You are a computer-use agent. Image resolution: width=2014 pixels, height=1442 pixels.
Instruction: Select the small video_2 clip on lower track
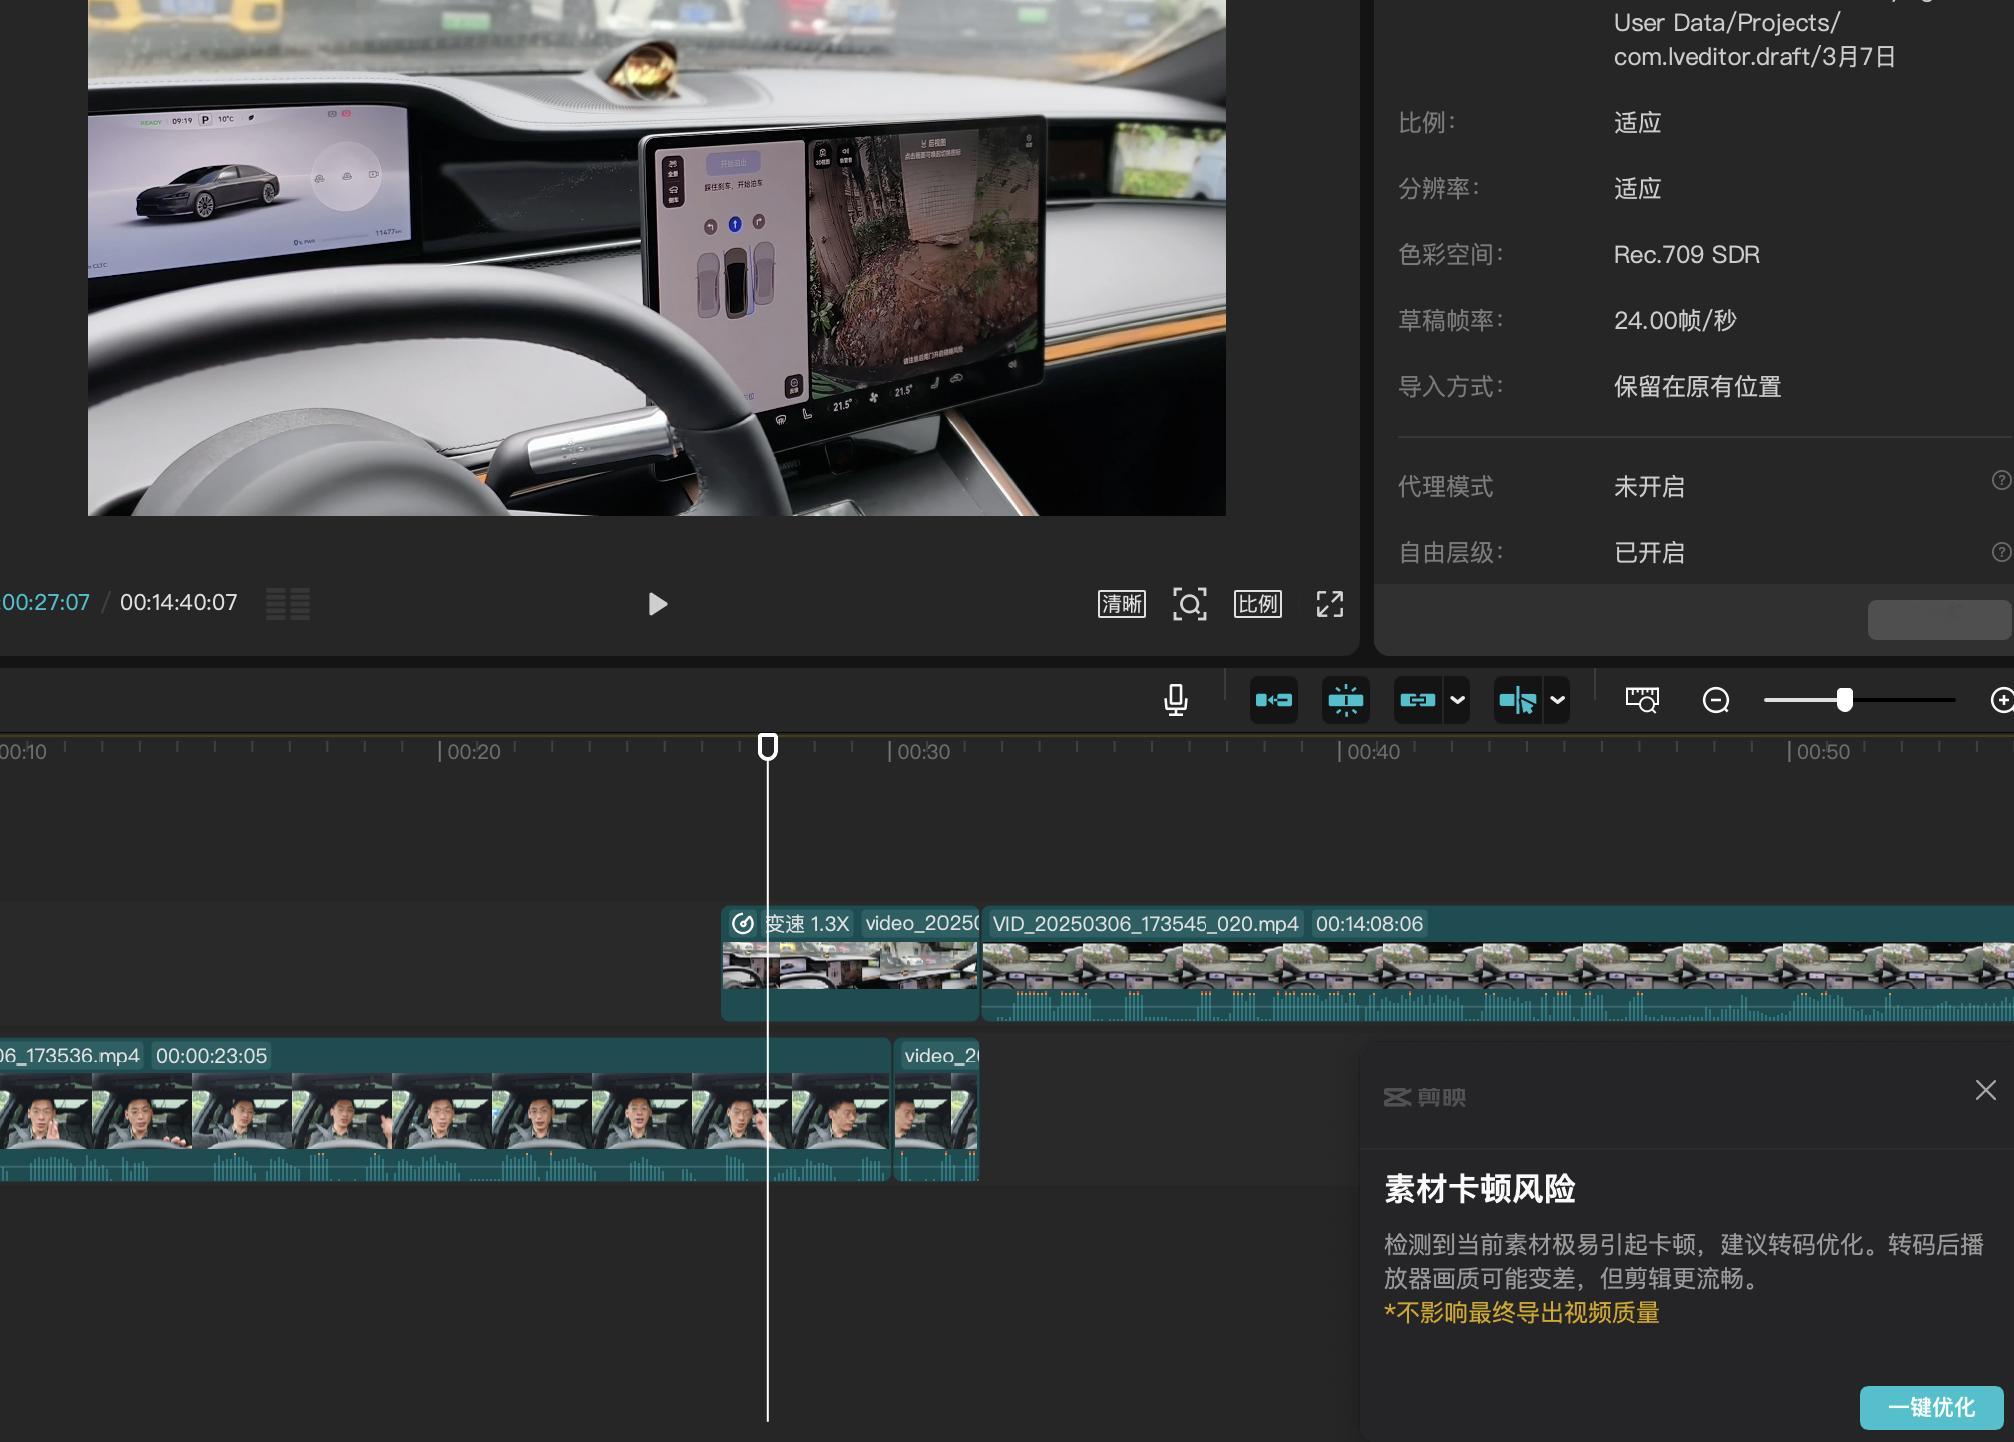tap(936, 1110)
